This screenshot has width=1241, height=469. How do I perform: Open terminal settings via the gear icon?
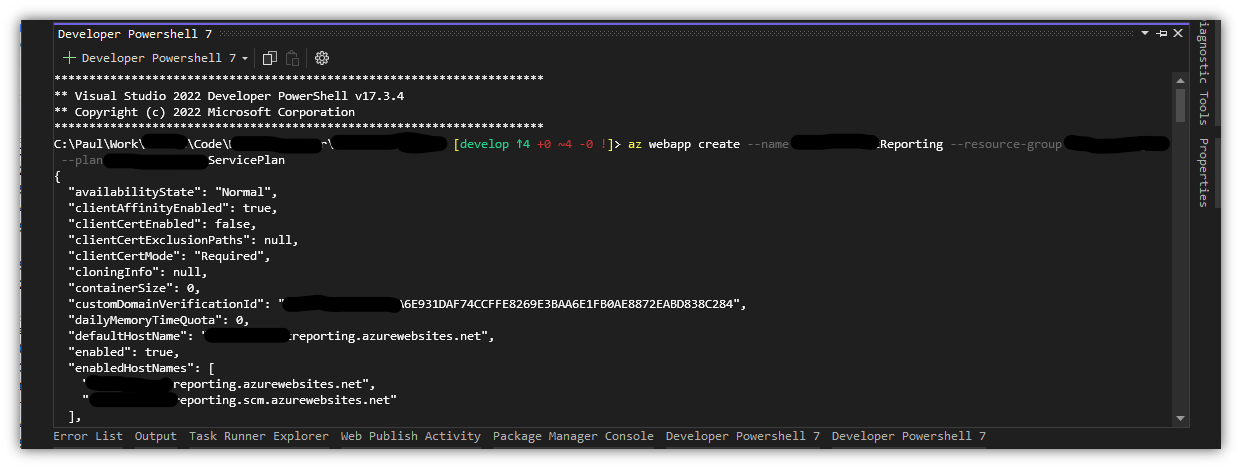(322, 58)
